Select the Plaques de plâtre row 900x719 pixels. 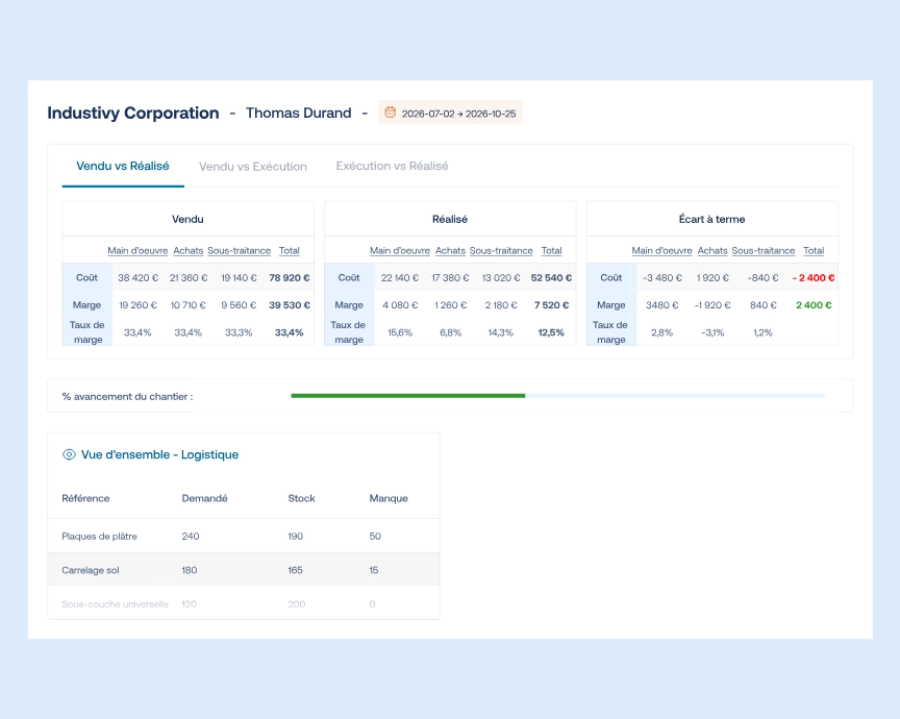click(243, 536)
